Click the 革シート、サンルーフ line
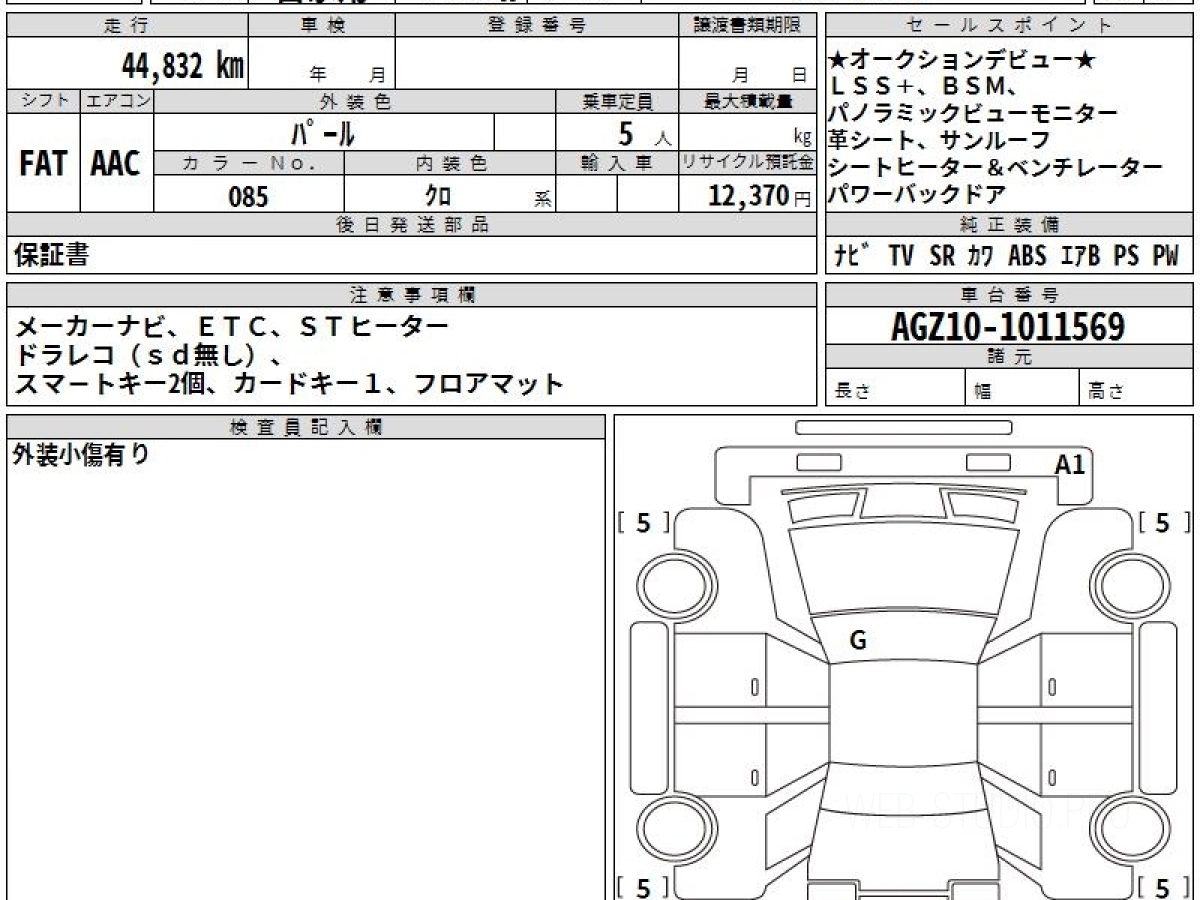 tap(940, 140)
